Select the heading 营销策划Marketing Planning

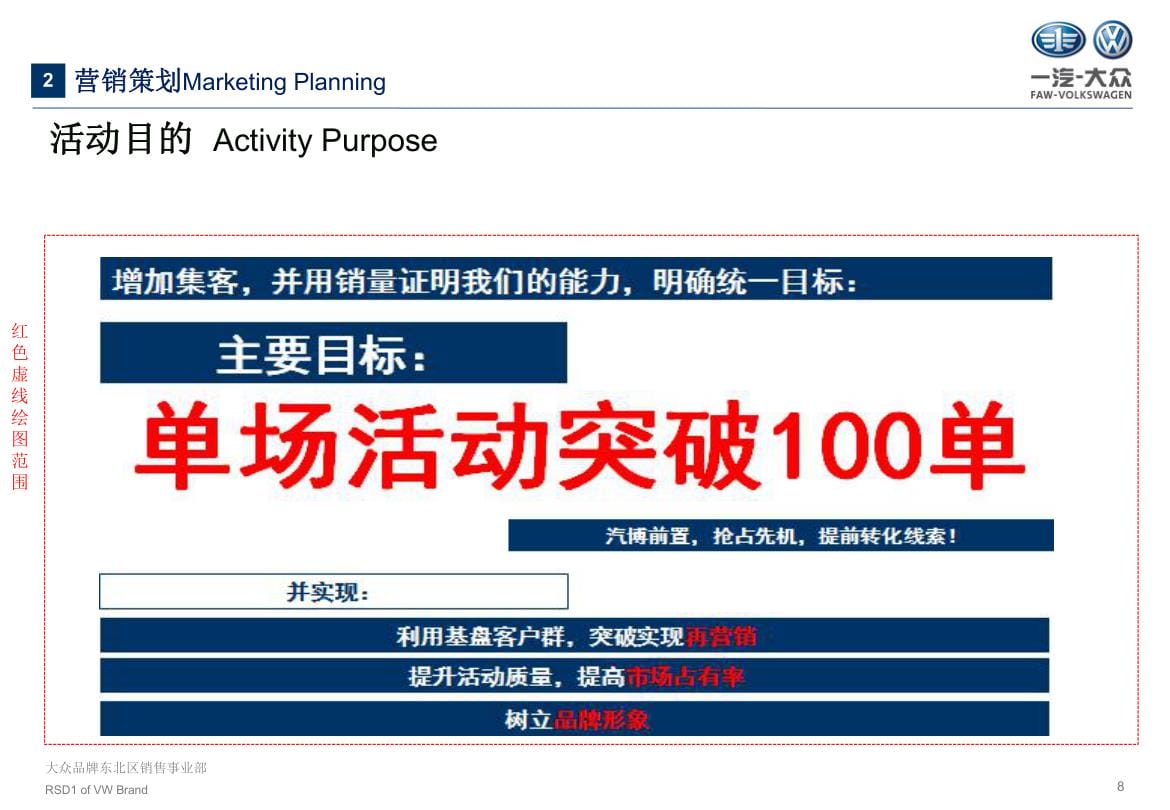tap(230, 81)
